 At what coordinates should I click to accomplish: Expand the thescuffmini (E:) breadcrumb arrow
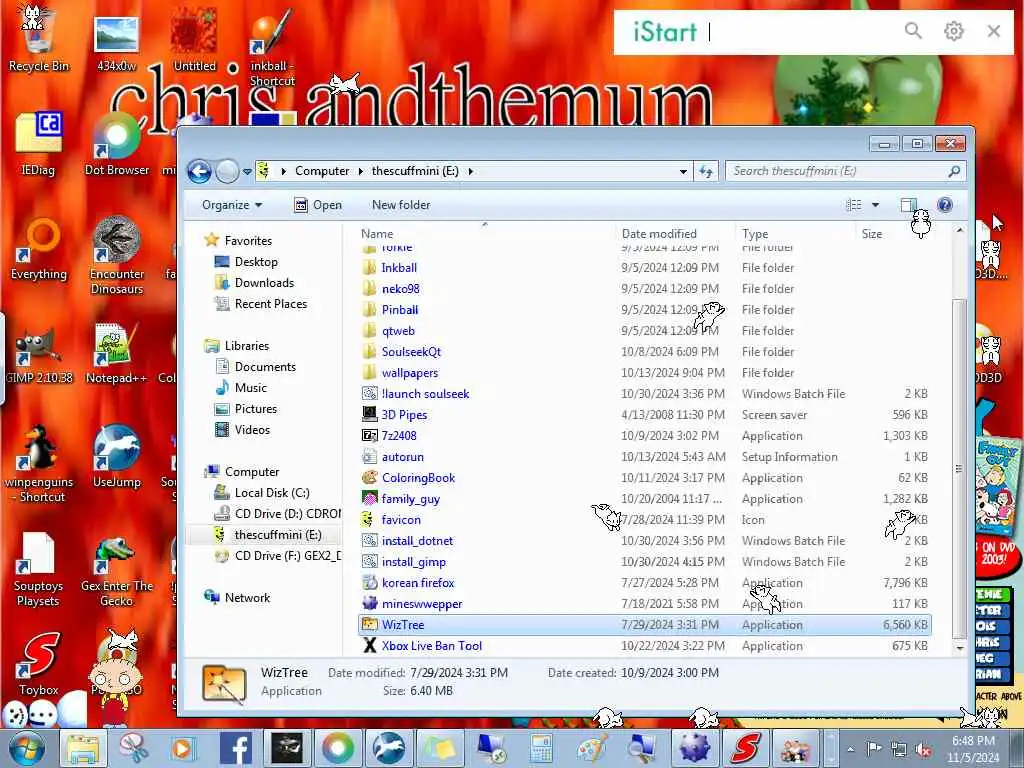470,171
